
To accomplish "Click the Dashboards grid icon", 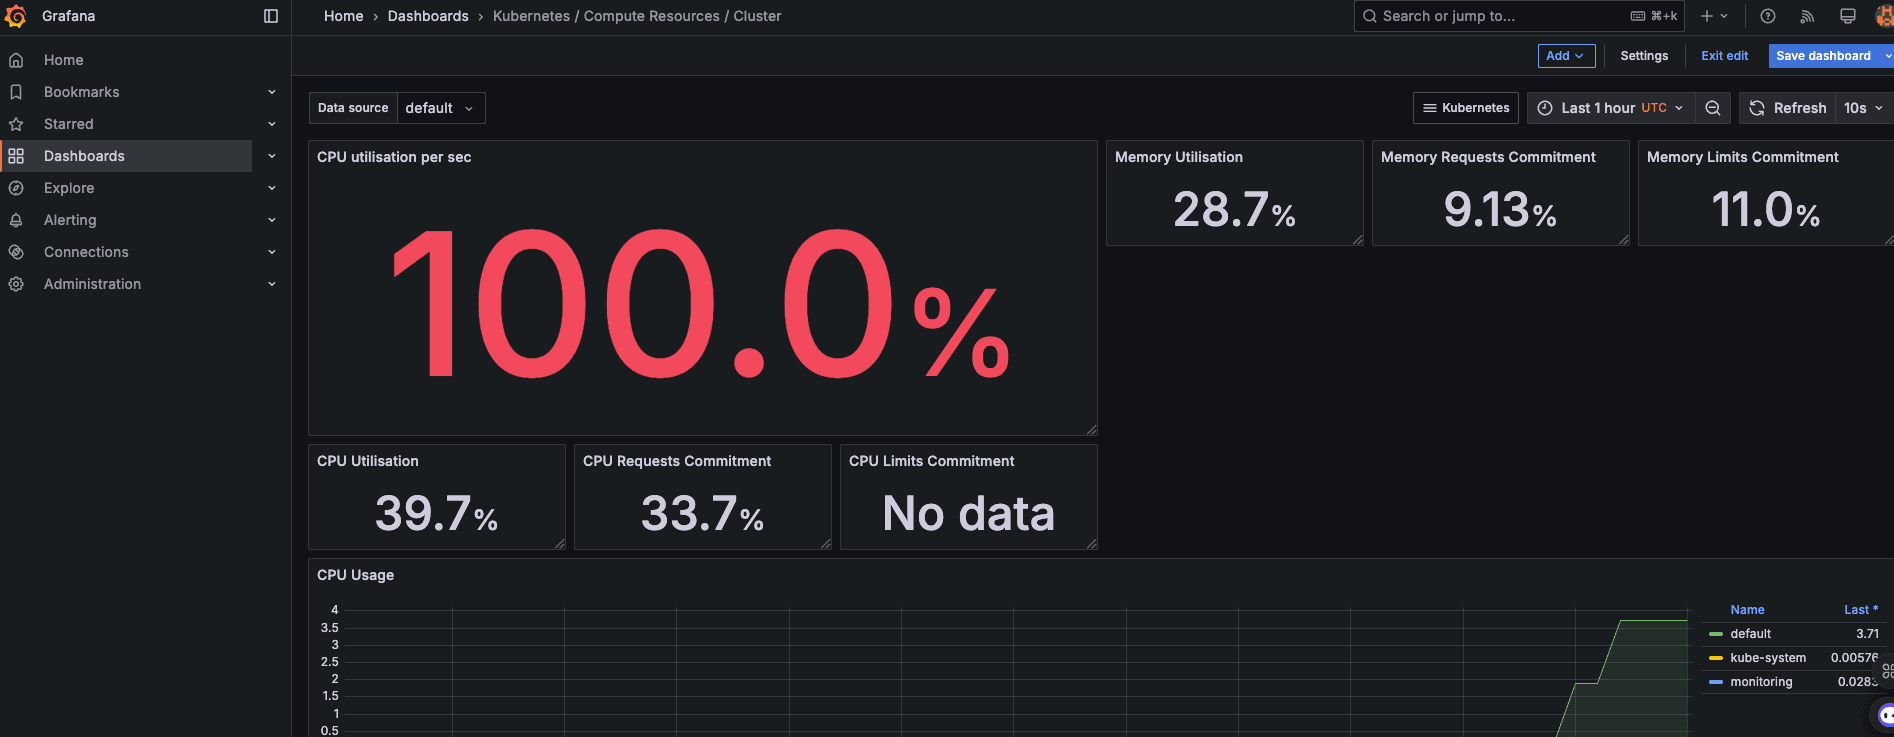I will 16,156.
